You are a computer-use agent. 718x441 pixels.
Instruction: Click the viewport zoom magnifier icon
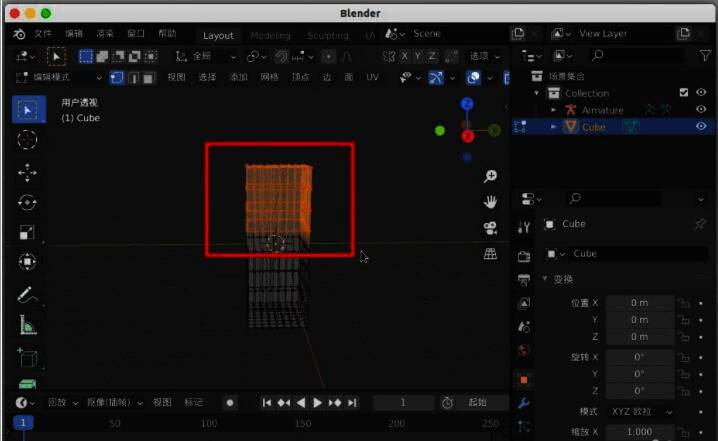491,177
